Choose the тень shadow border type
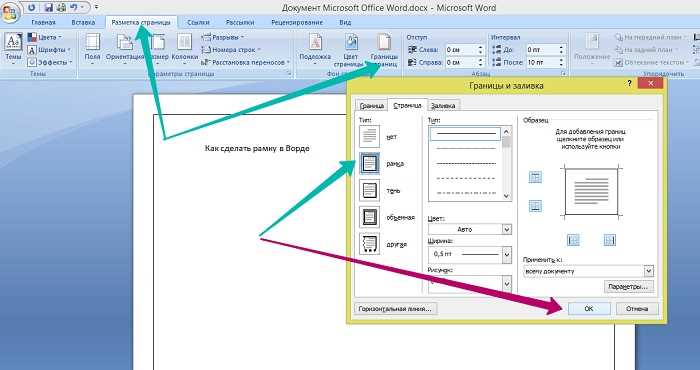This screenshot has height=370, width=700. (x=369, y=191)
